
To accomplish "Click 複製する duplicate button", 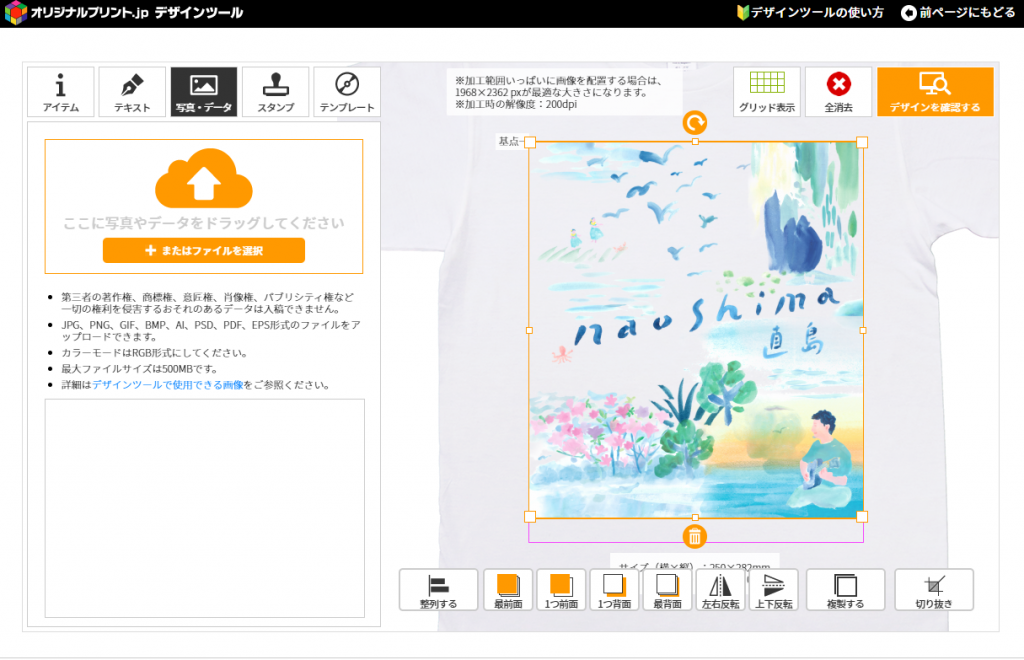I will coord(846,590).
